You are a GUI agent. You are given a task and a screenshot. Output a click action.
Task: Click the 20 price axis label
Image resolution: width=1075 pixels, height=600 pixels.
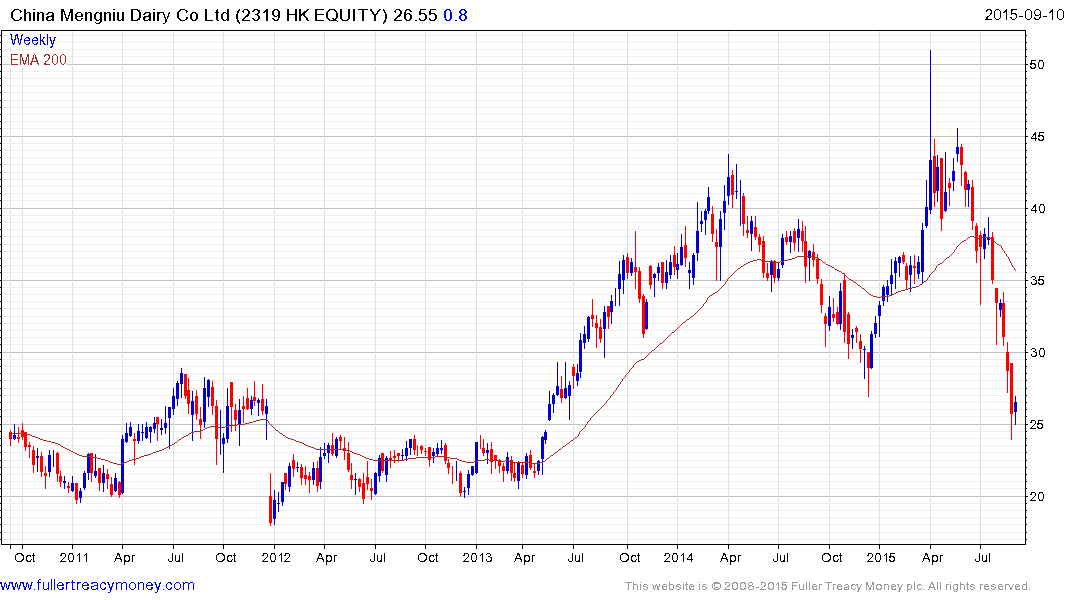point(1037,496)
